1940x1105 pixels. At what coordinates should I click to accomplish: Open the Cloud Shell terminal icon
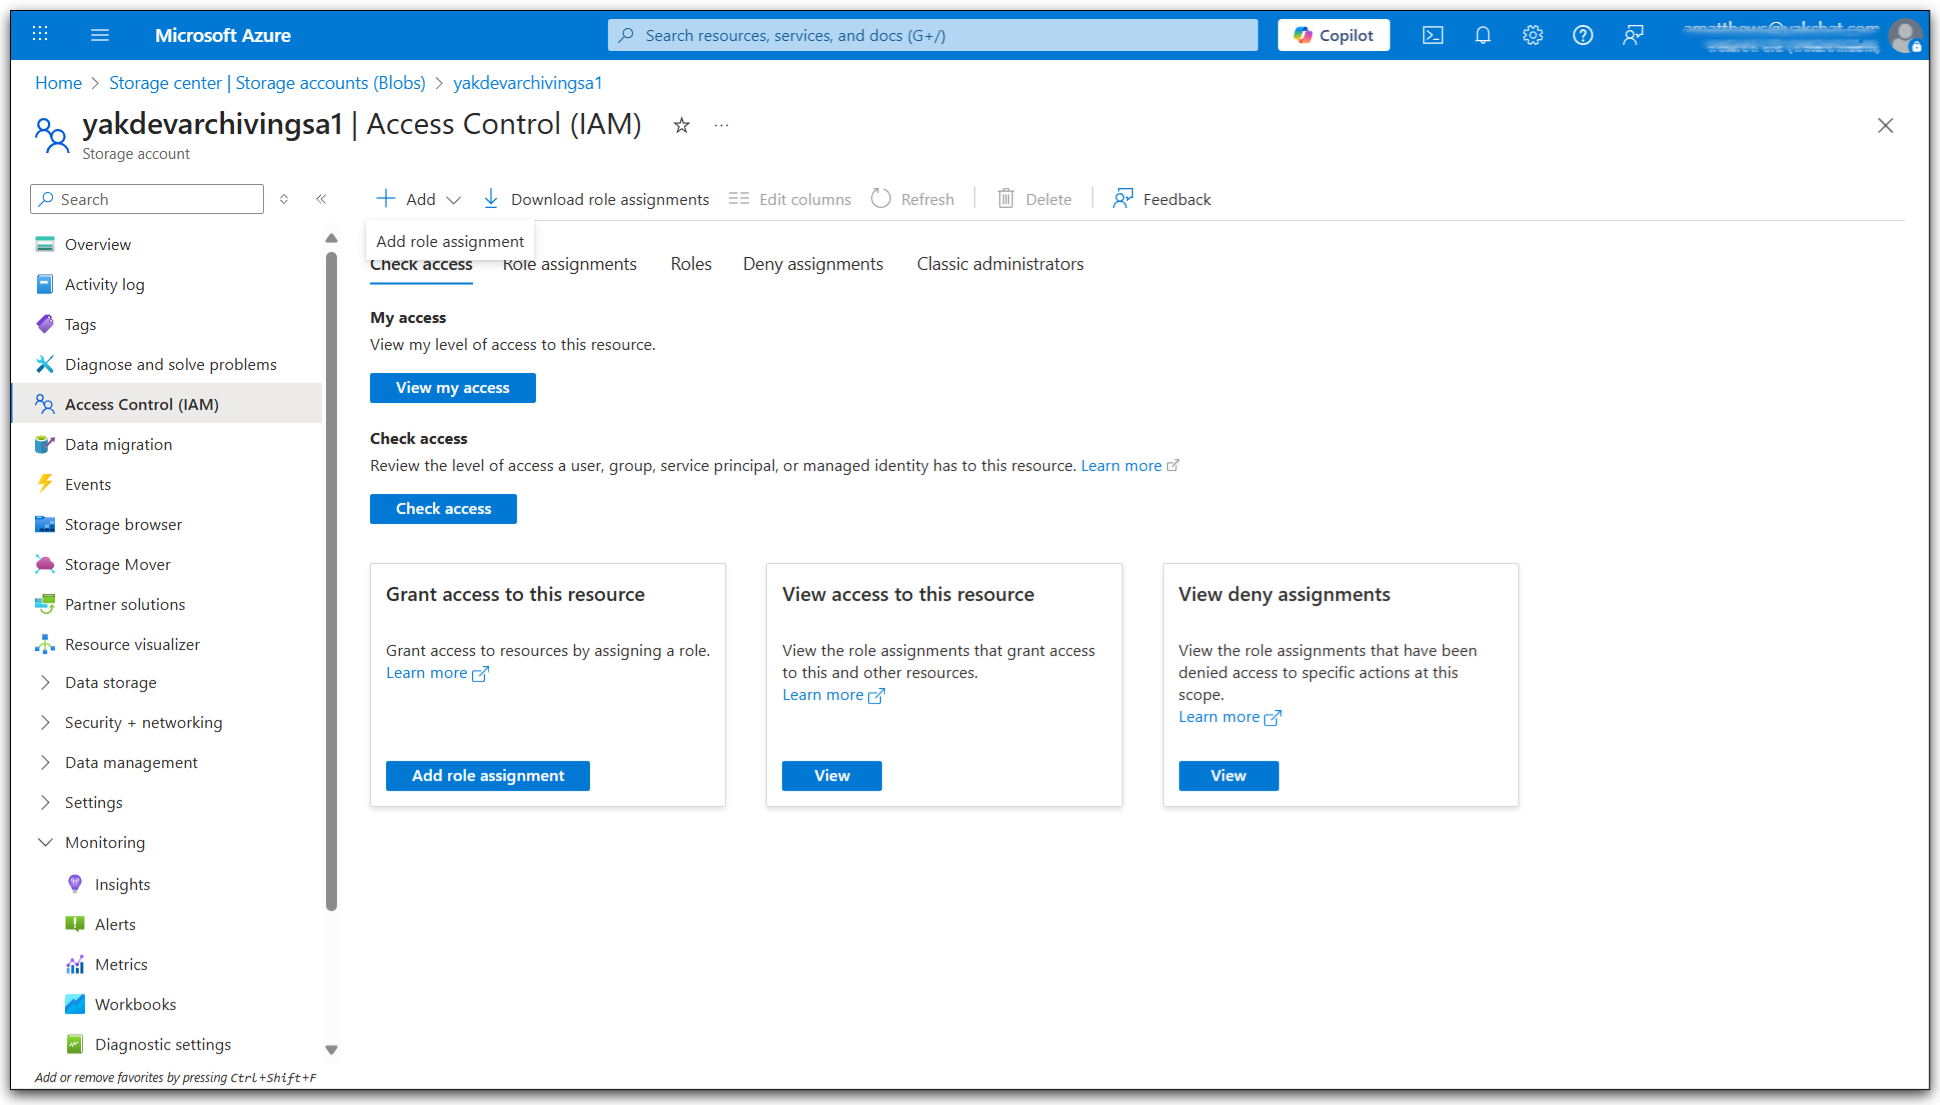coord(1432,36)
